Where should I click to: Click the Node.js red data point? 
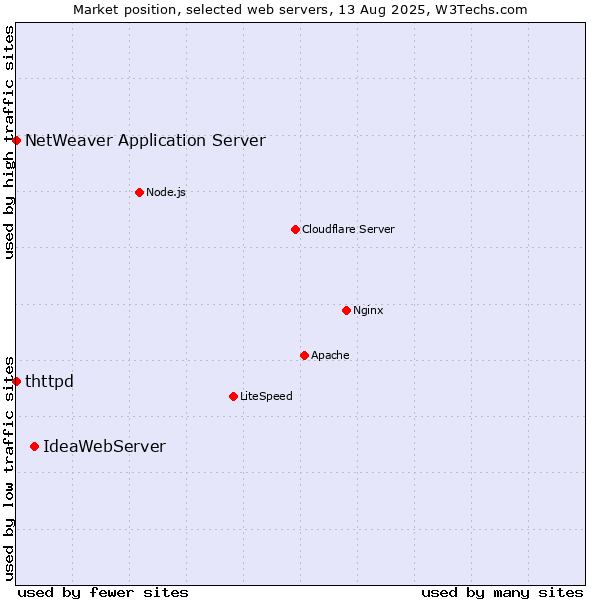pyautogui.click(x=140, y=192)
